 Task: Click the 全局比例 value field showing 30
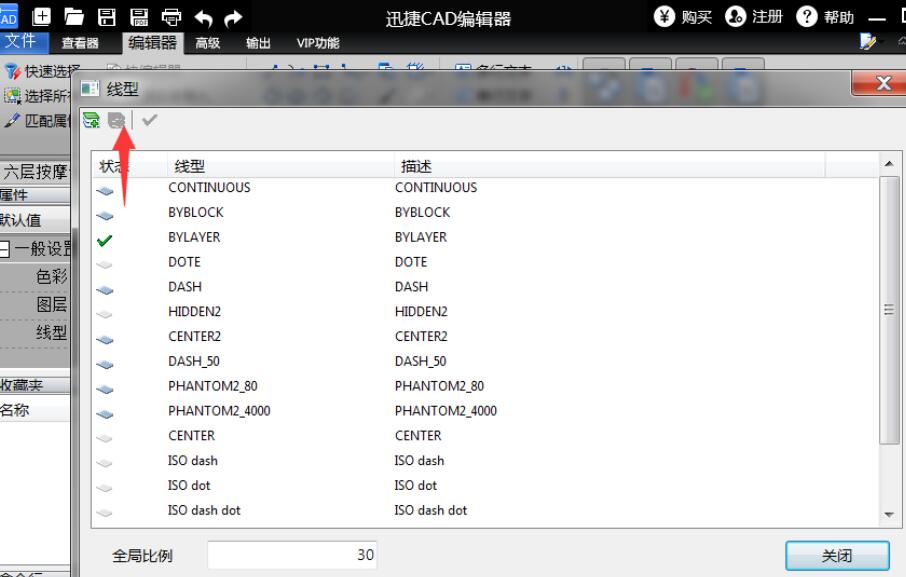[292, 555]
